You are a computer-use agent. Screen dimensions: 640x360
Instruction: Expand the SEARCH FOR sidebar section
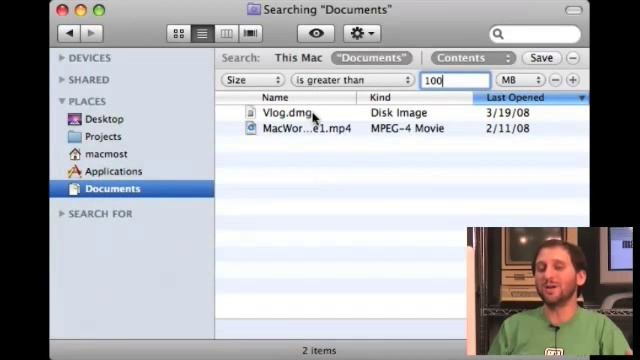[x=62, y=213]
